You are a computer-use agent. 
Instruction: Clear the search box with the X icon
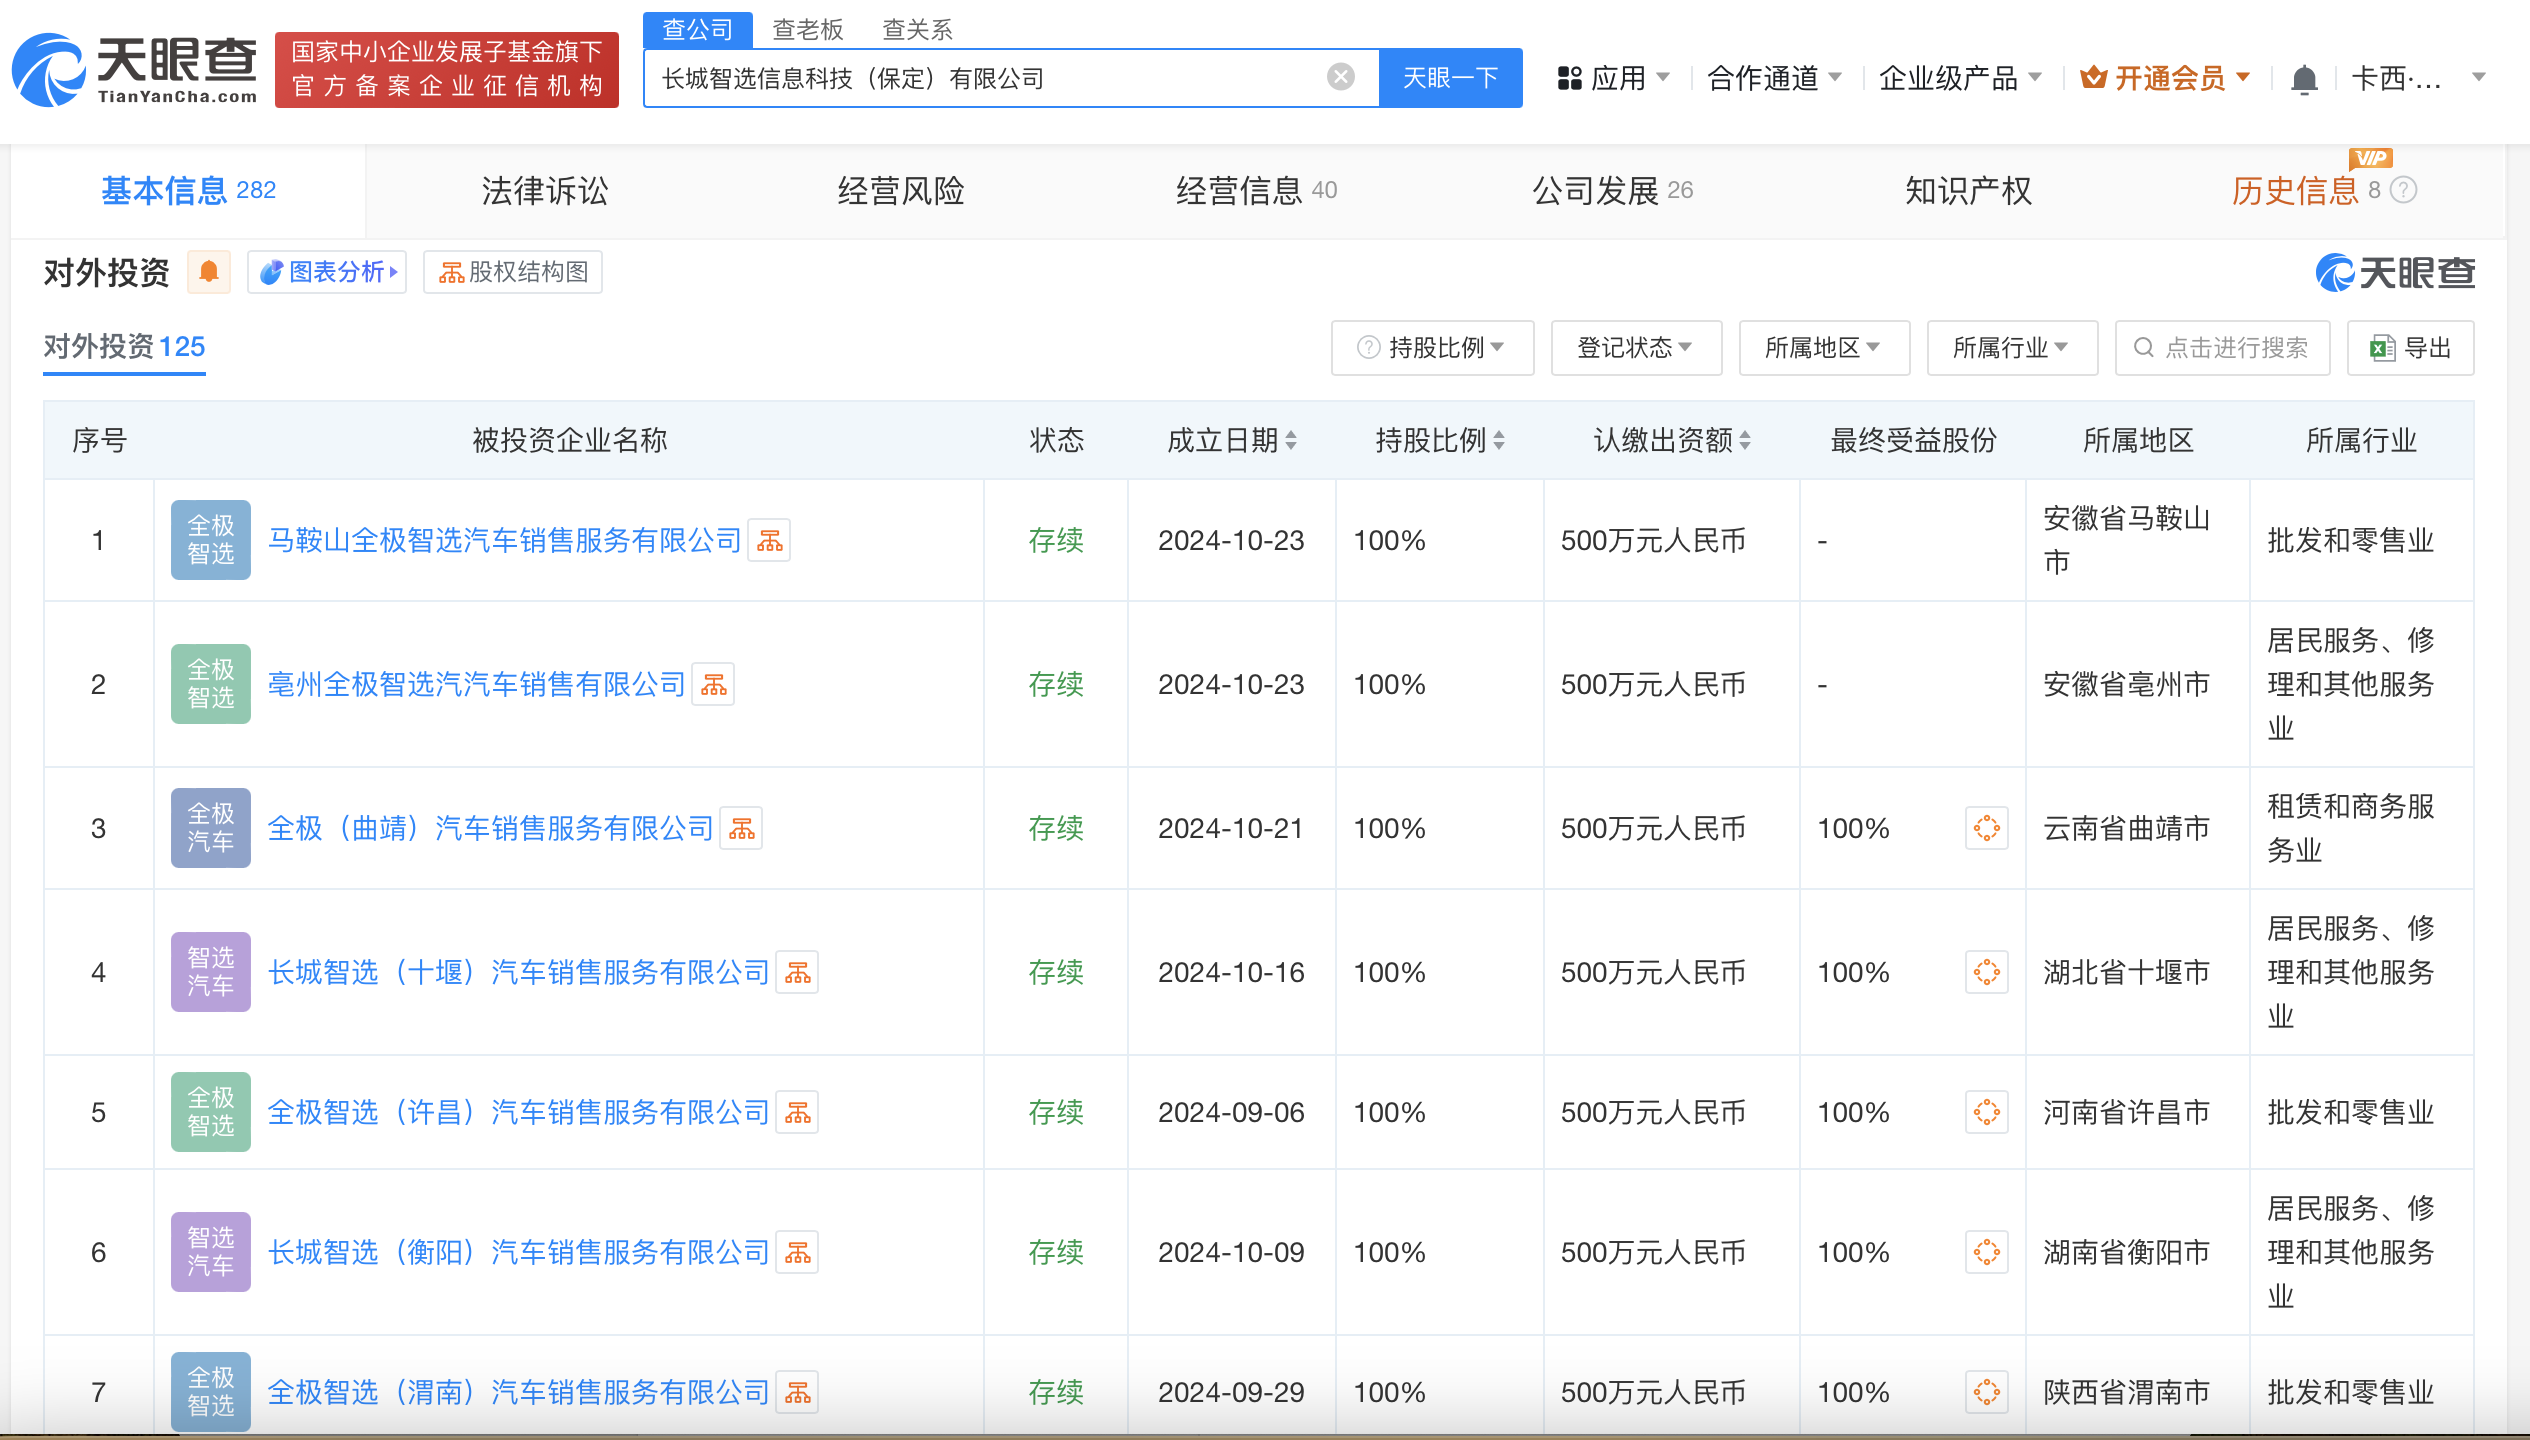(1338, 77)
